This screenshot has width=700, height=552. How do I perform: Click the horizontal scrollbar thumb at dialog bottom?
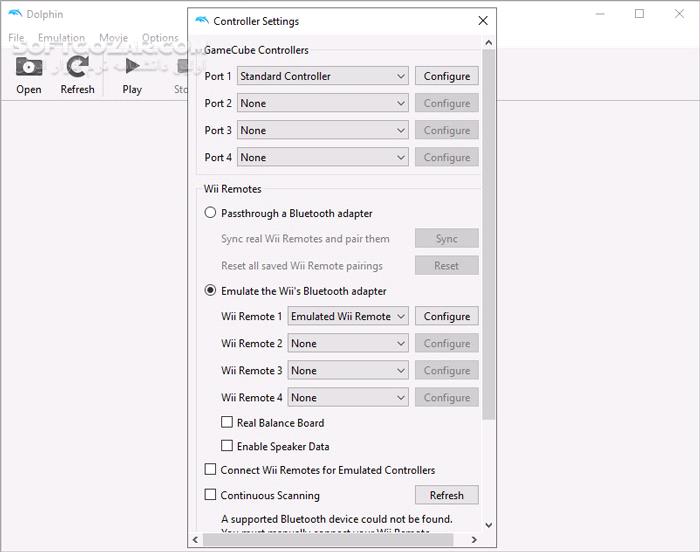[x=328, y=539]
